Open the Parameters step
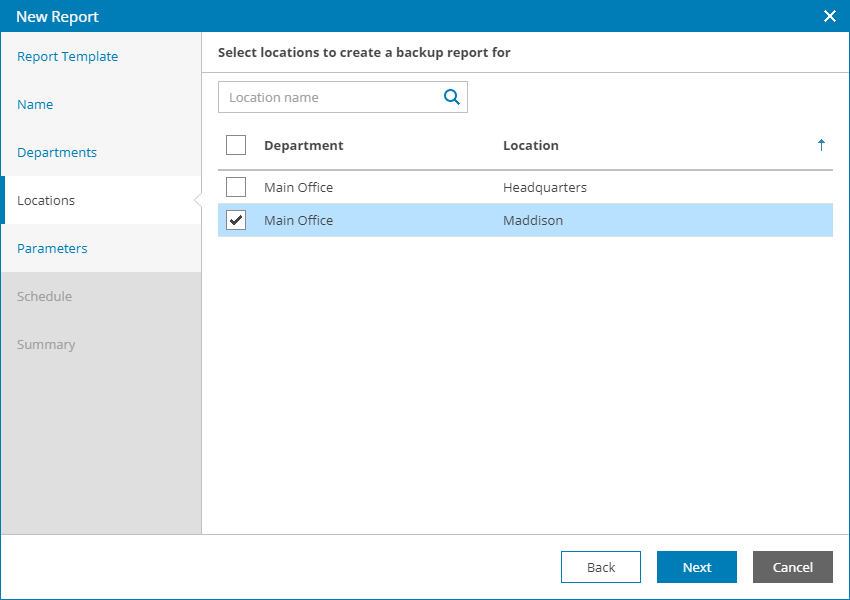 pyautogui.click(x=52, y=249)
